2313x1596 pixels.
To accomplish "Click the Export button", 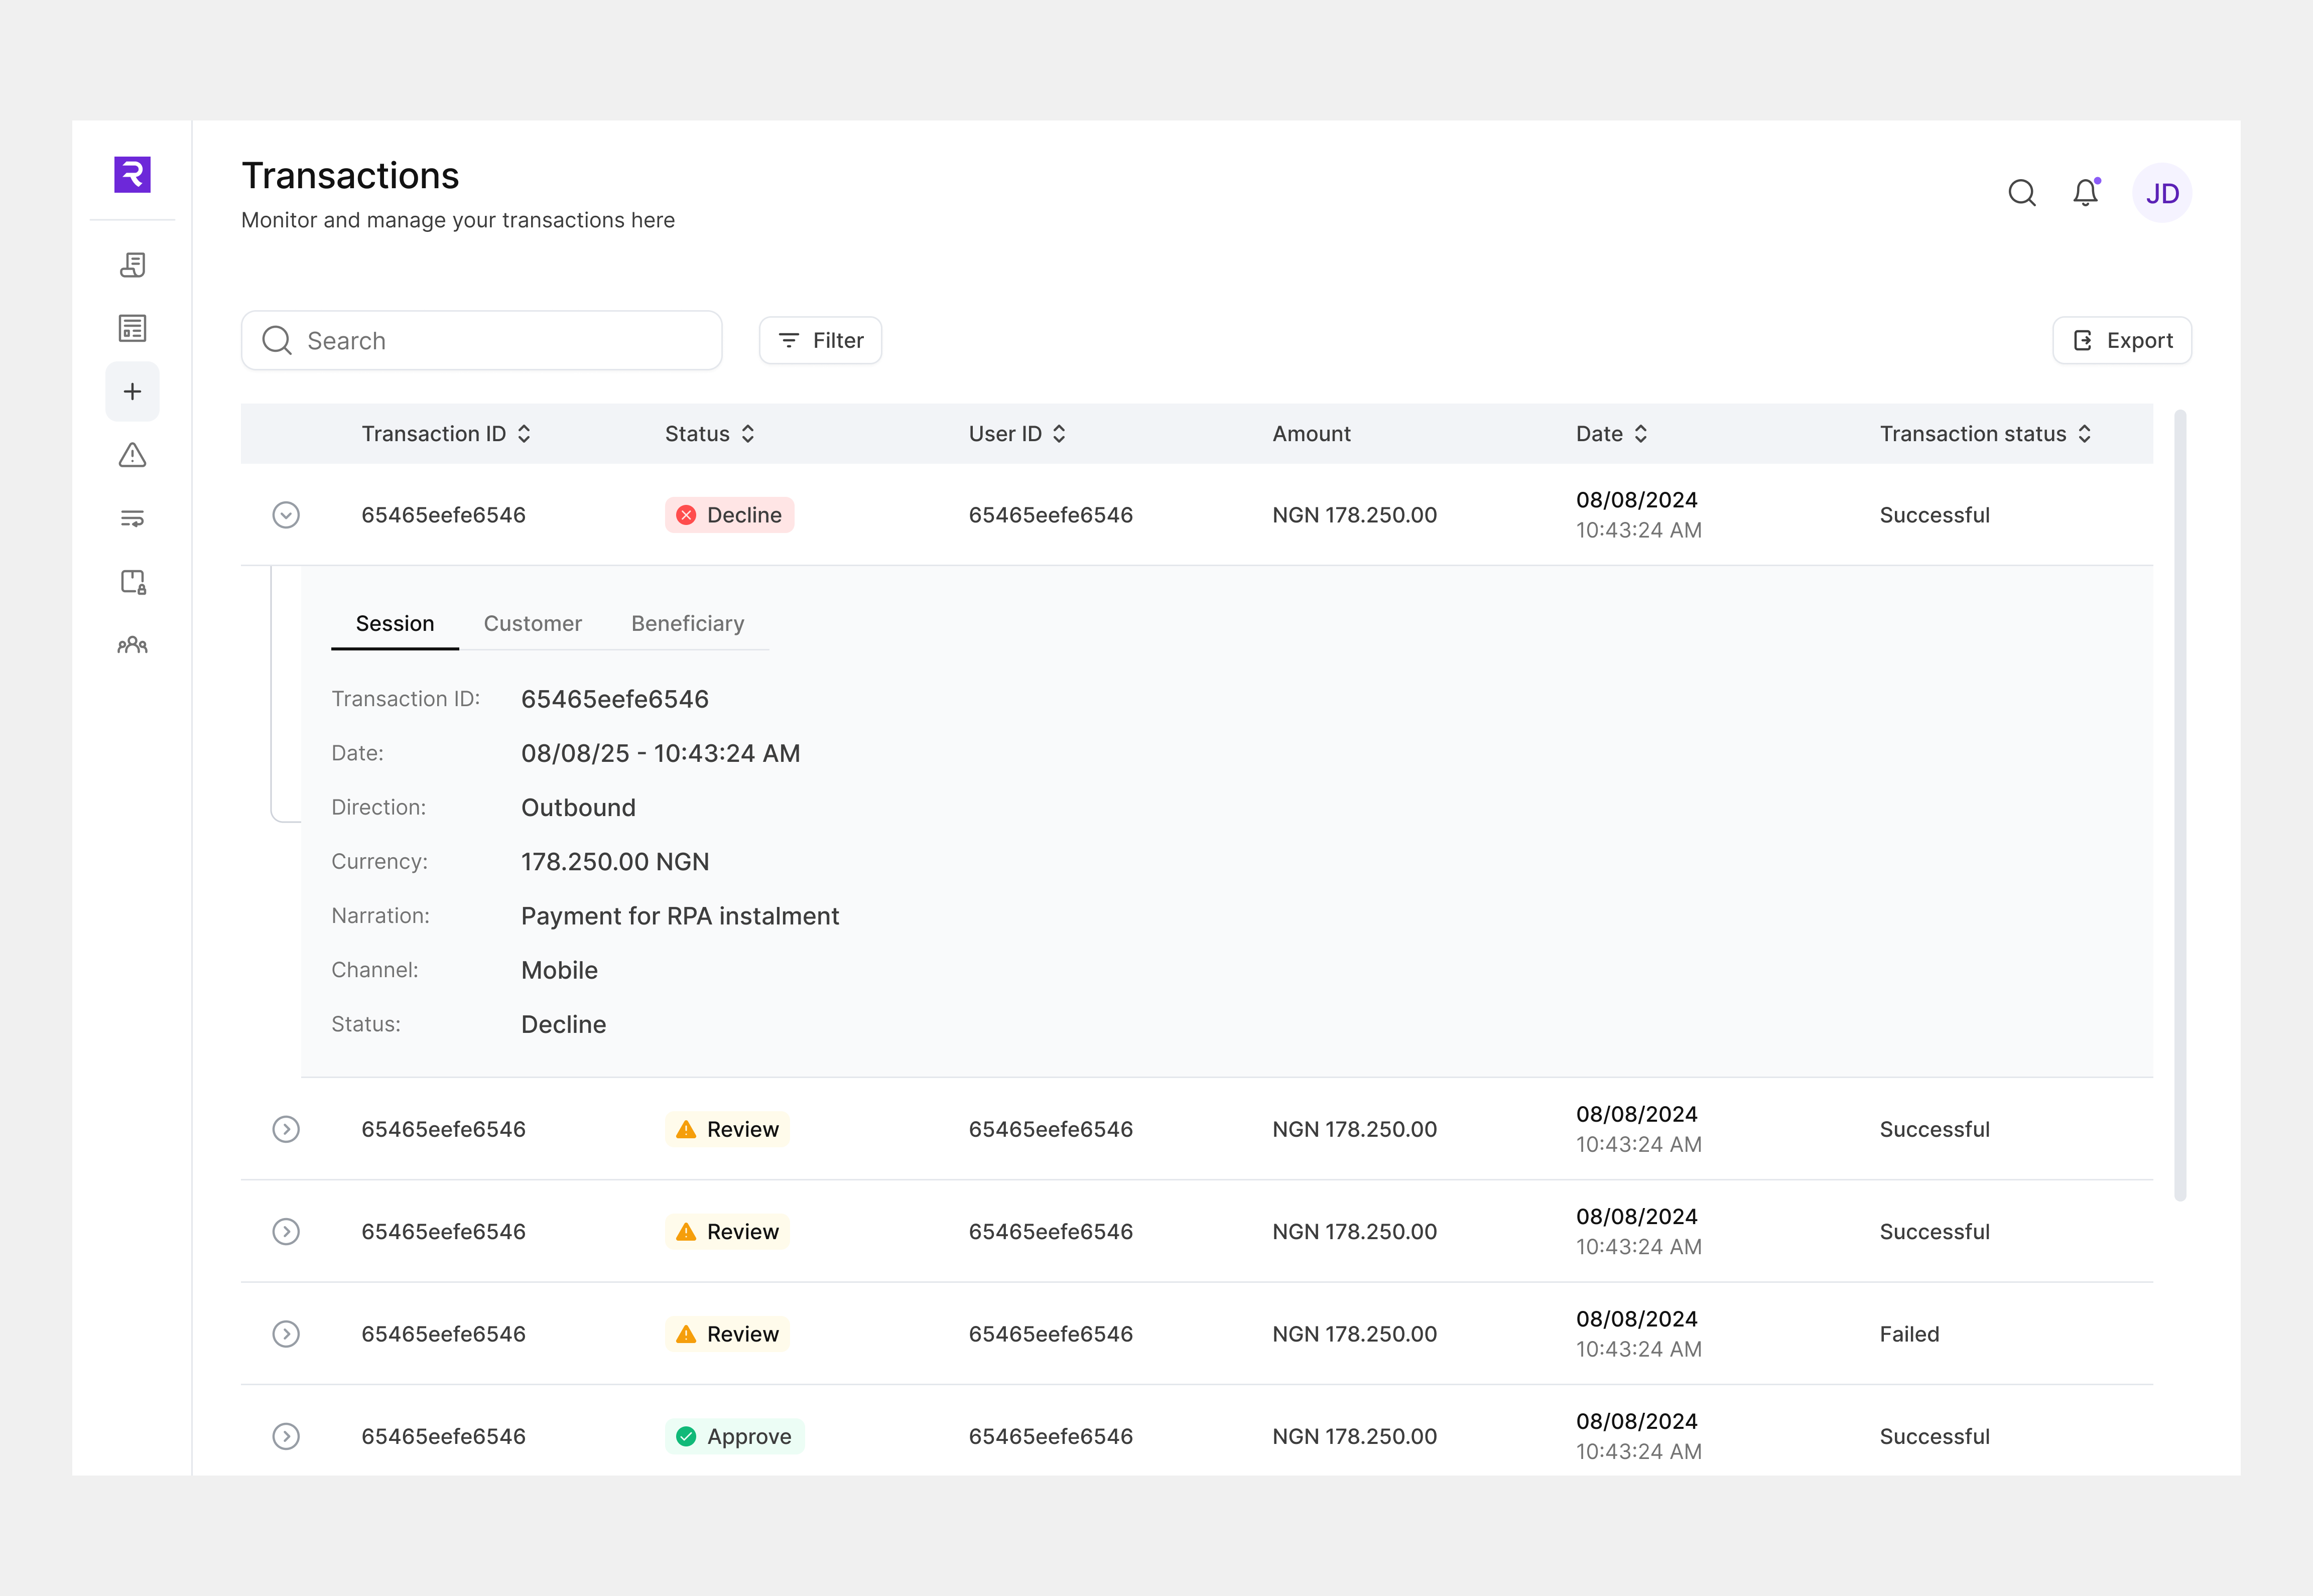I will pos(2122,341).
